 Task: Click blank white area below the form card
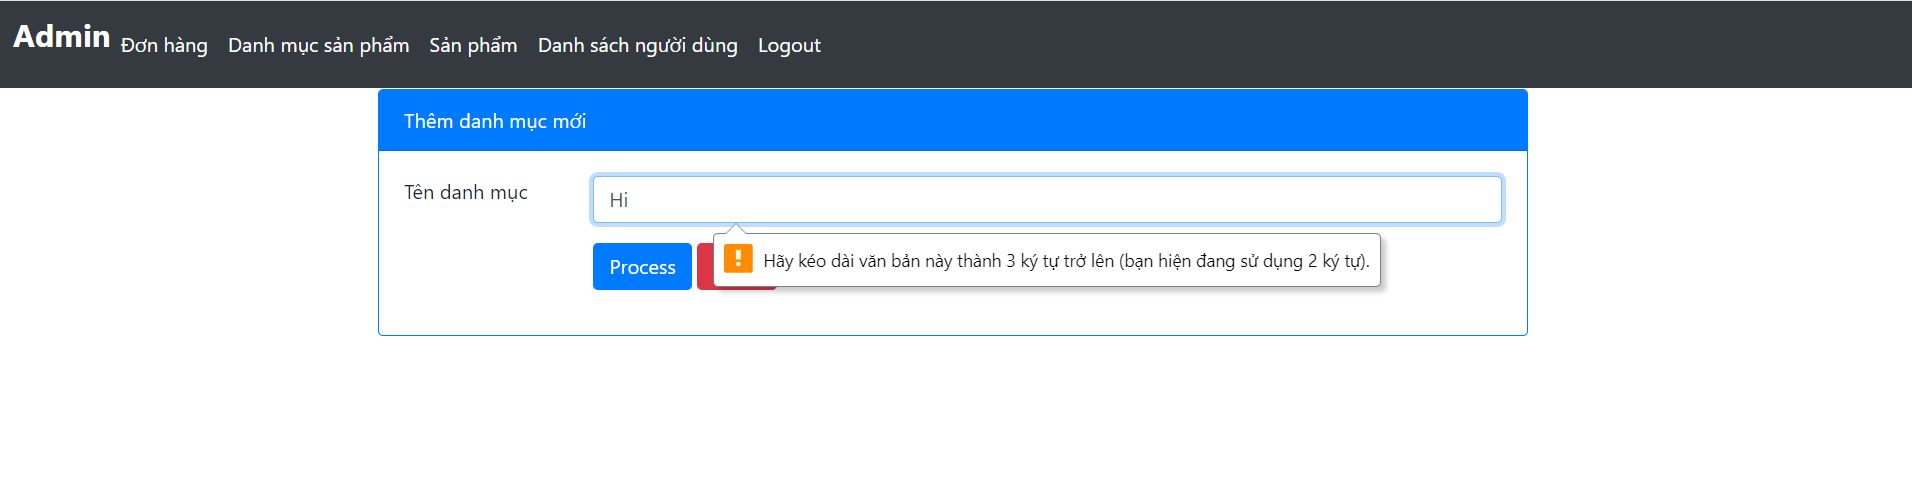coord(952,410)
